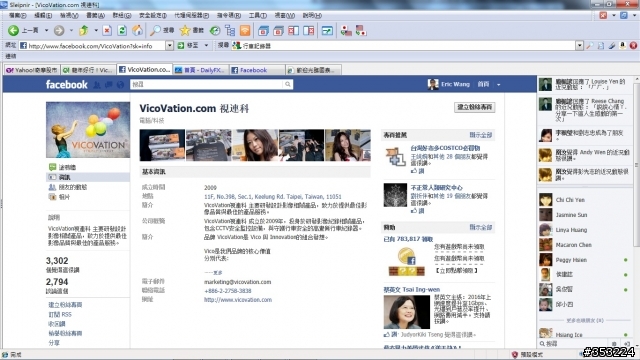Open the File menu (F)

coord(18,16)
